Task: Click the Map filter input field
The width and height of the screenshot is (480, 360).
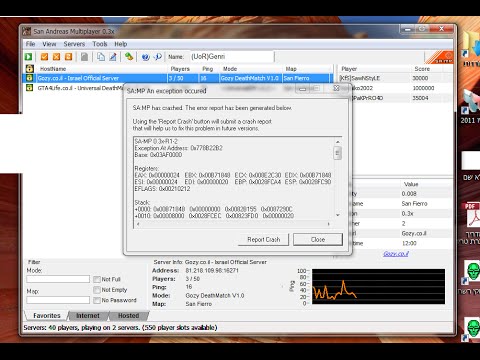Action: 58,300
